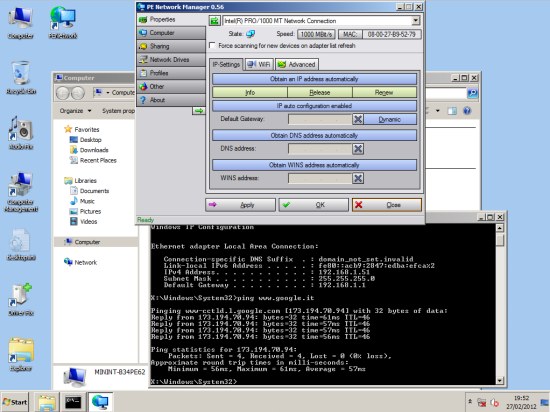Click the Renew button

point(384,93)
